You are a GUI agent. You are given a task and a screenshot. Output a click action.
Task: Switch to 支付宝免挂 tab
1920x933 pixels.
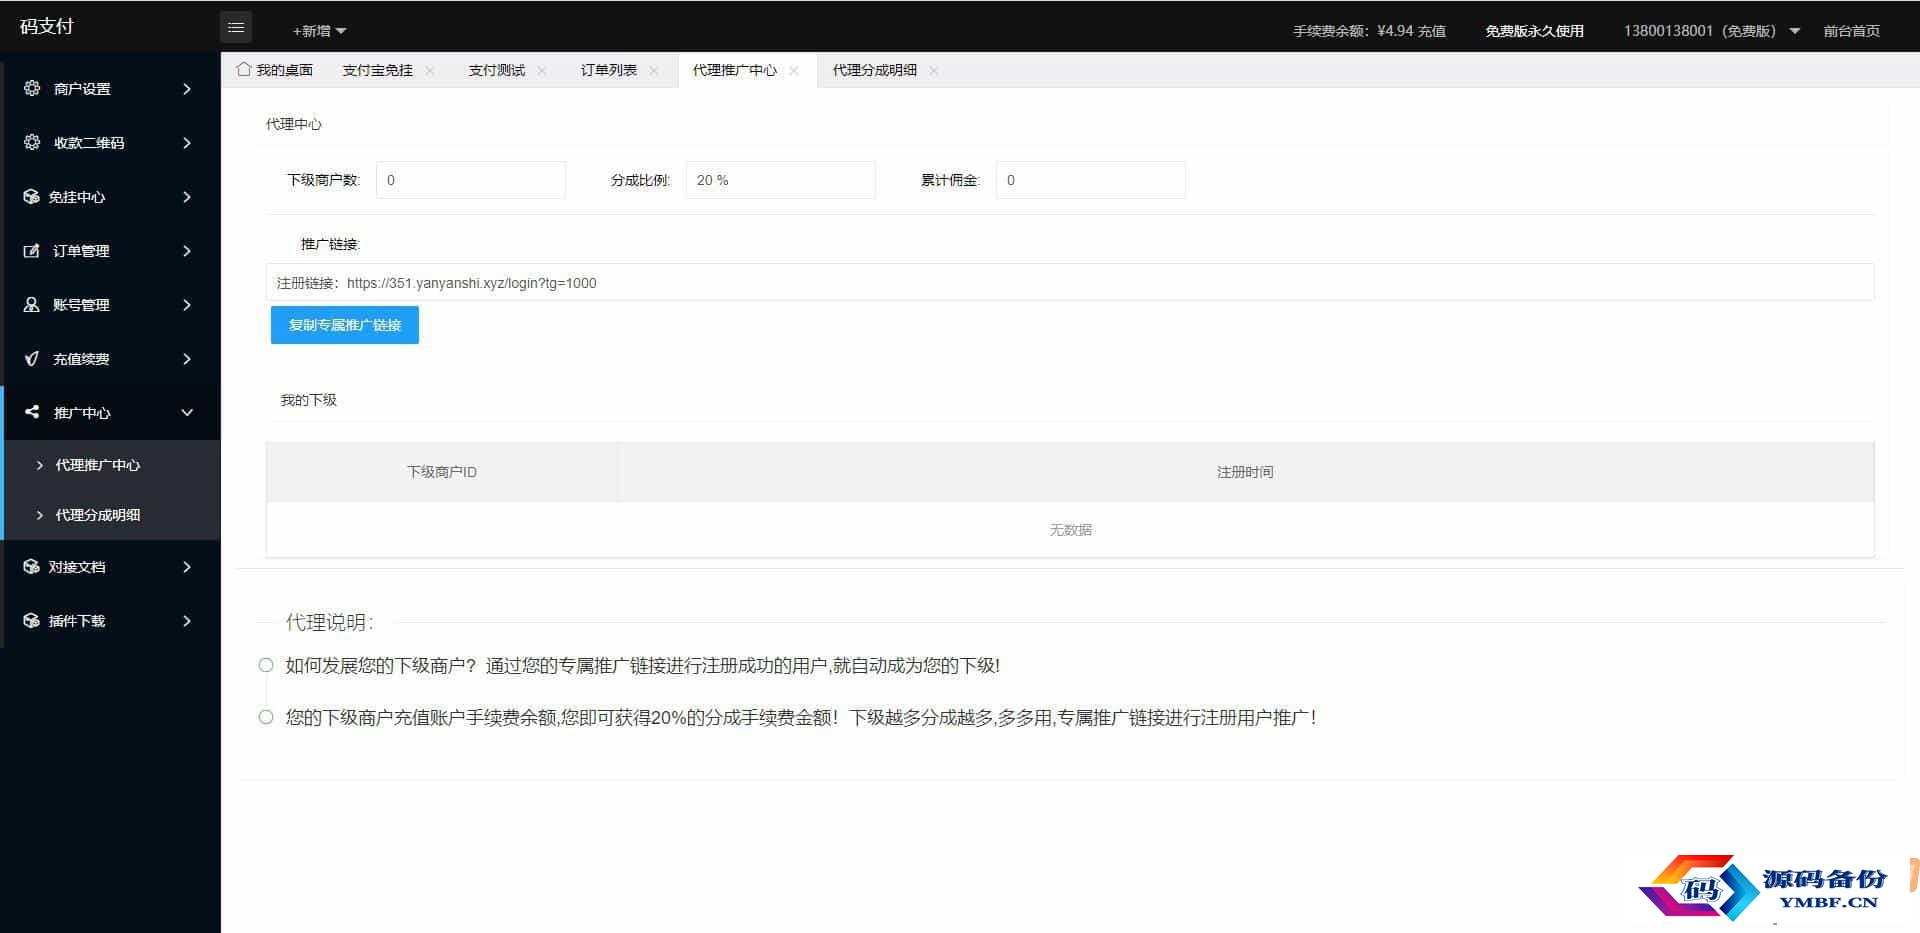point(377,70)
